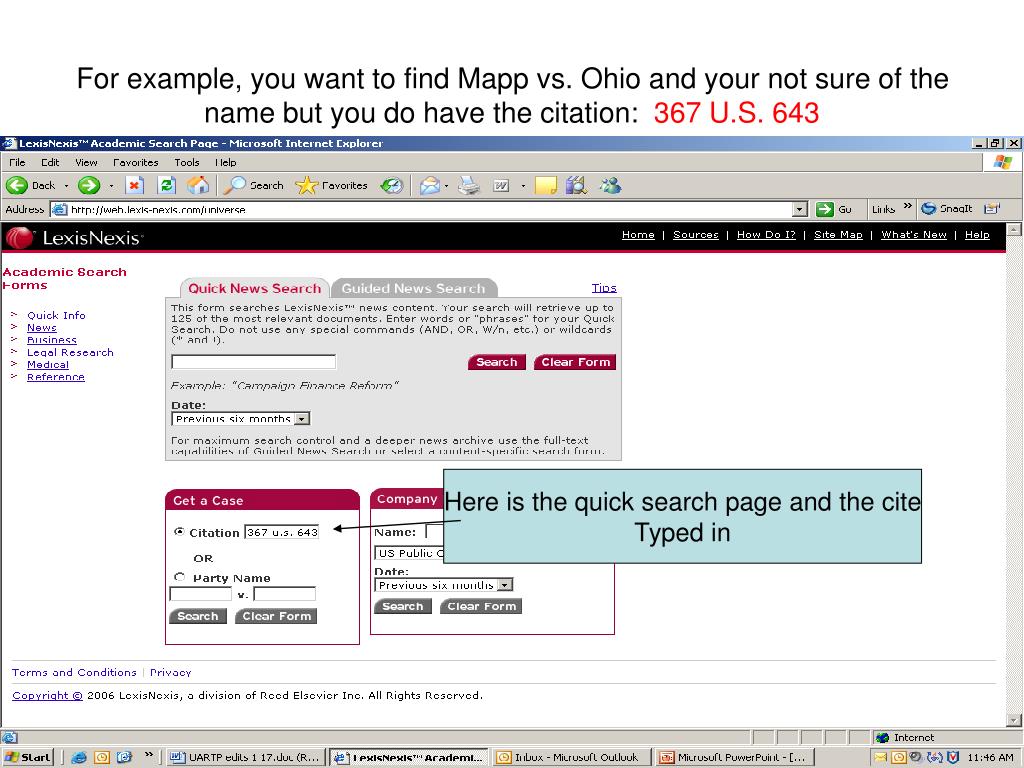Click the red Search button

coord(496,362)
